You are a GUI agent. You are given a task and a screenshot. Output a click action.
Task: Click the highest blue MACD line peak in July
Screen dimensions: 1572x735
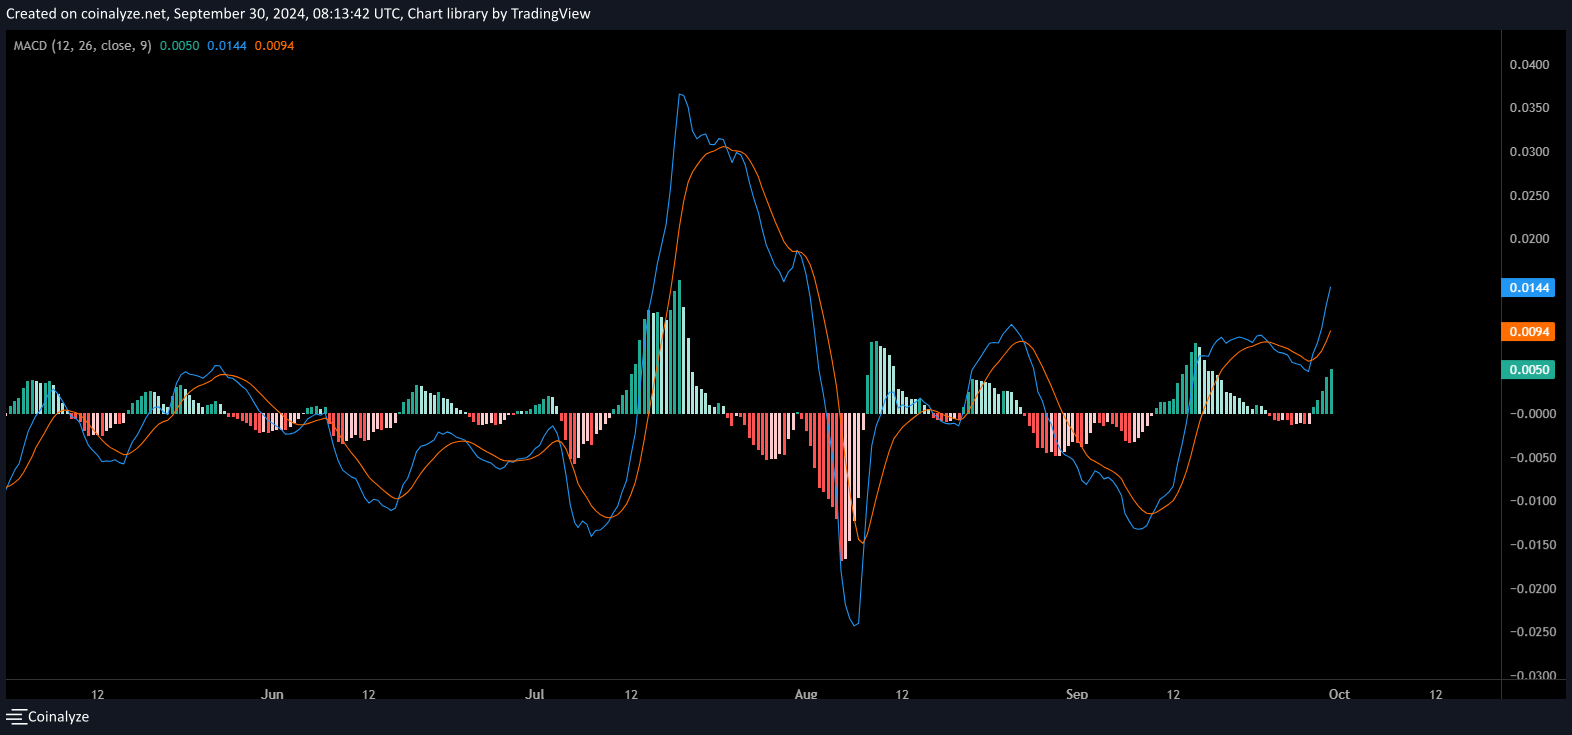680,94
